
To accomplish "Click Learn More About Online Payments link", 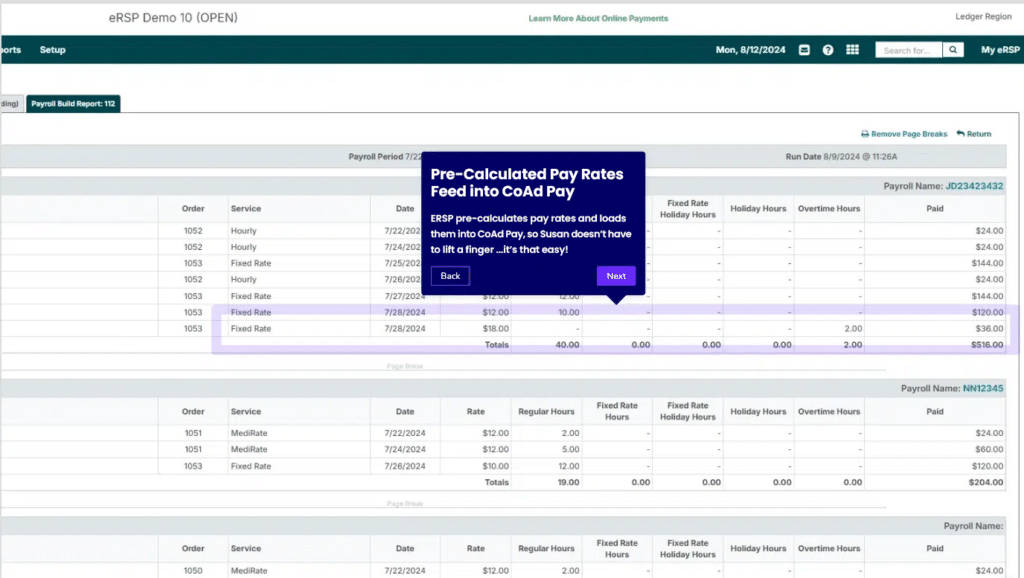I will click(x=598, y=18).
